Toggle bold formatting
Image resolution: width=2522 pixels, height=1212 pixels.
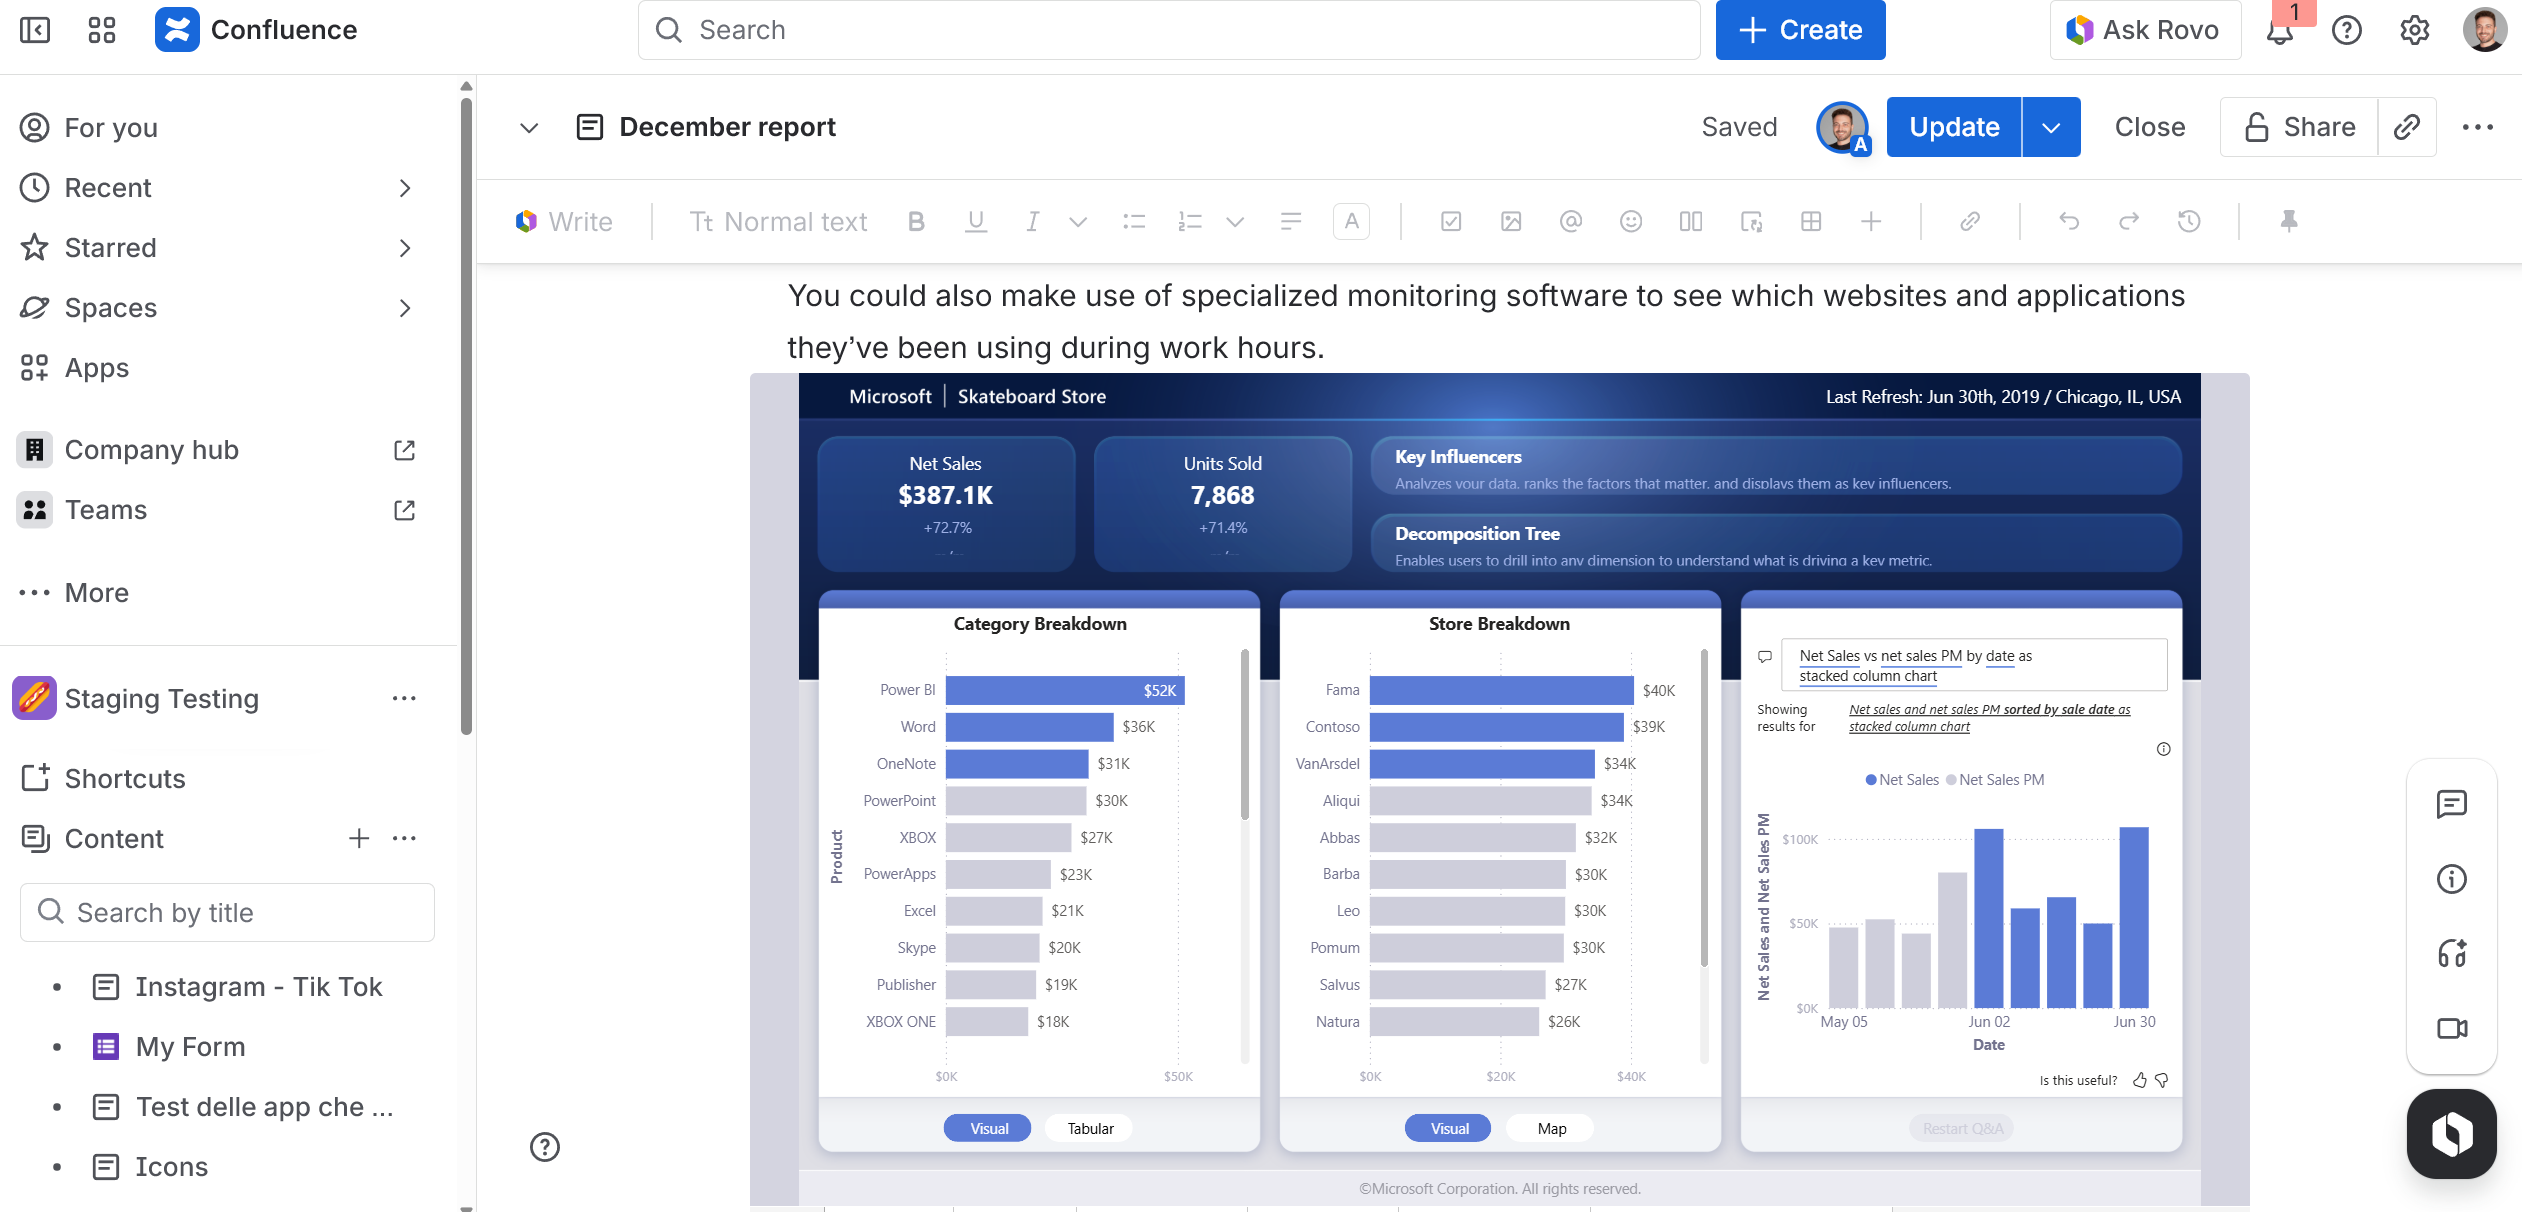pos(915,221)
